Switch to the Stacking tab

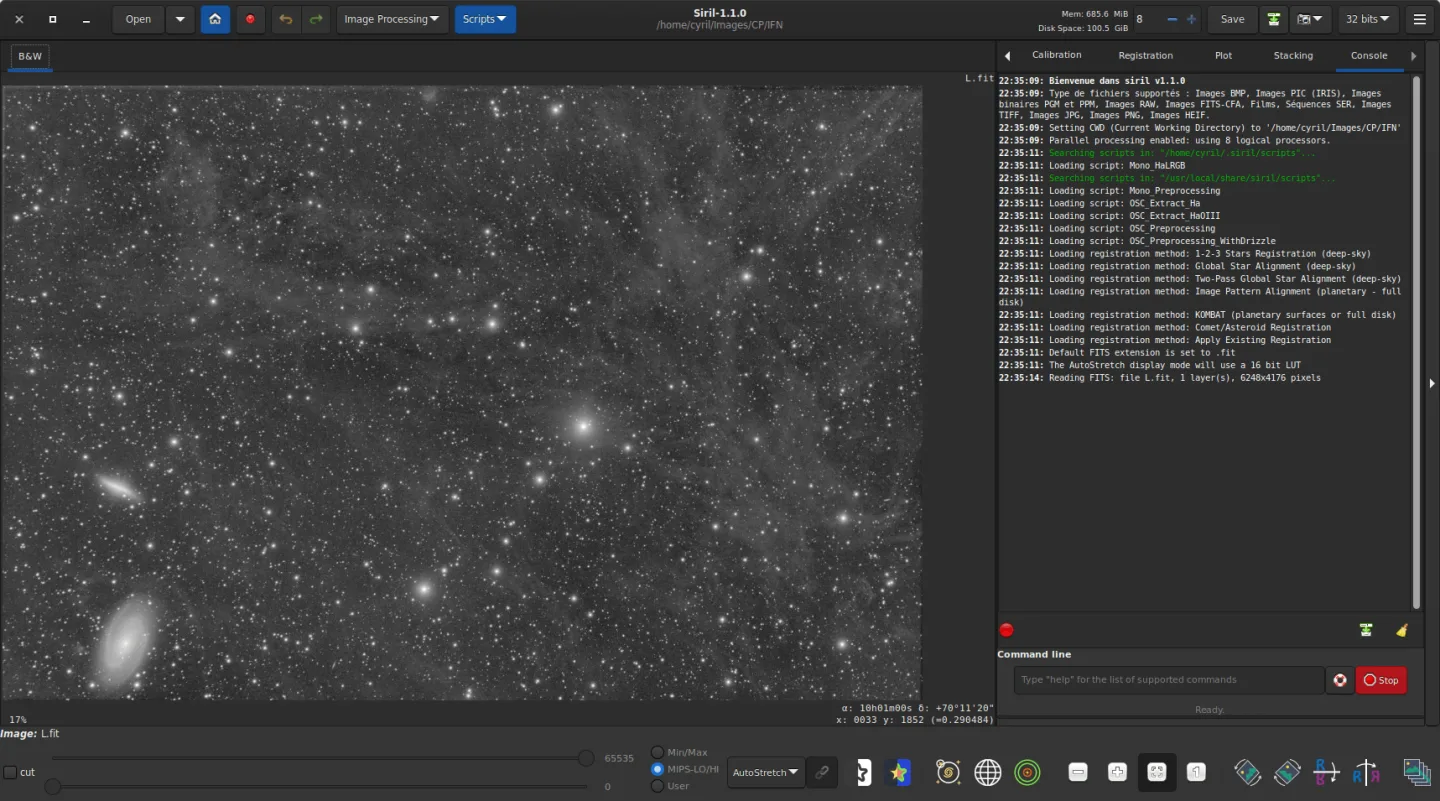click(x=1293, y=55)
